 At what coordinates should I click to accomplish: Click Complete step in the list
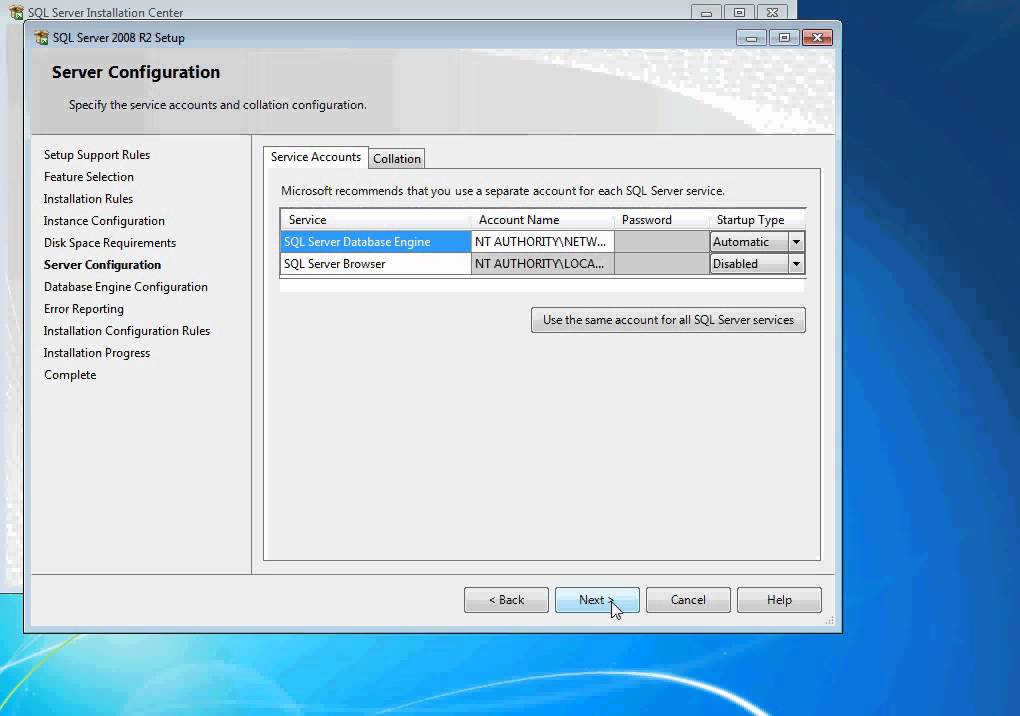[x=70, y=375]
